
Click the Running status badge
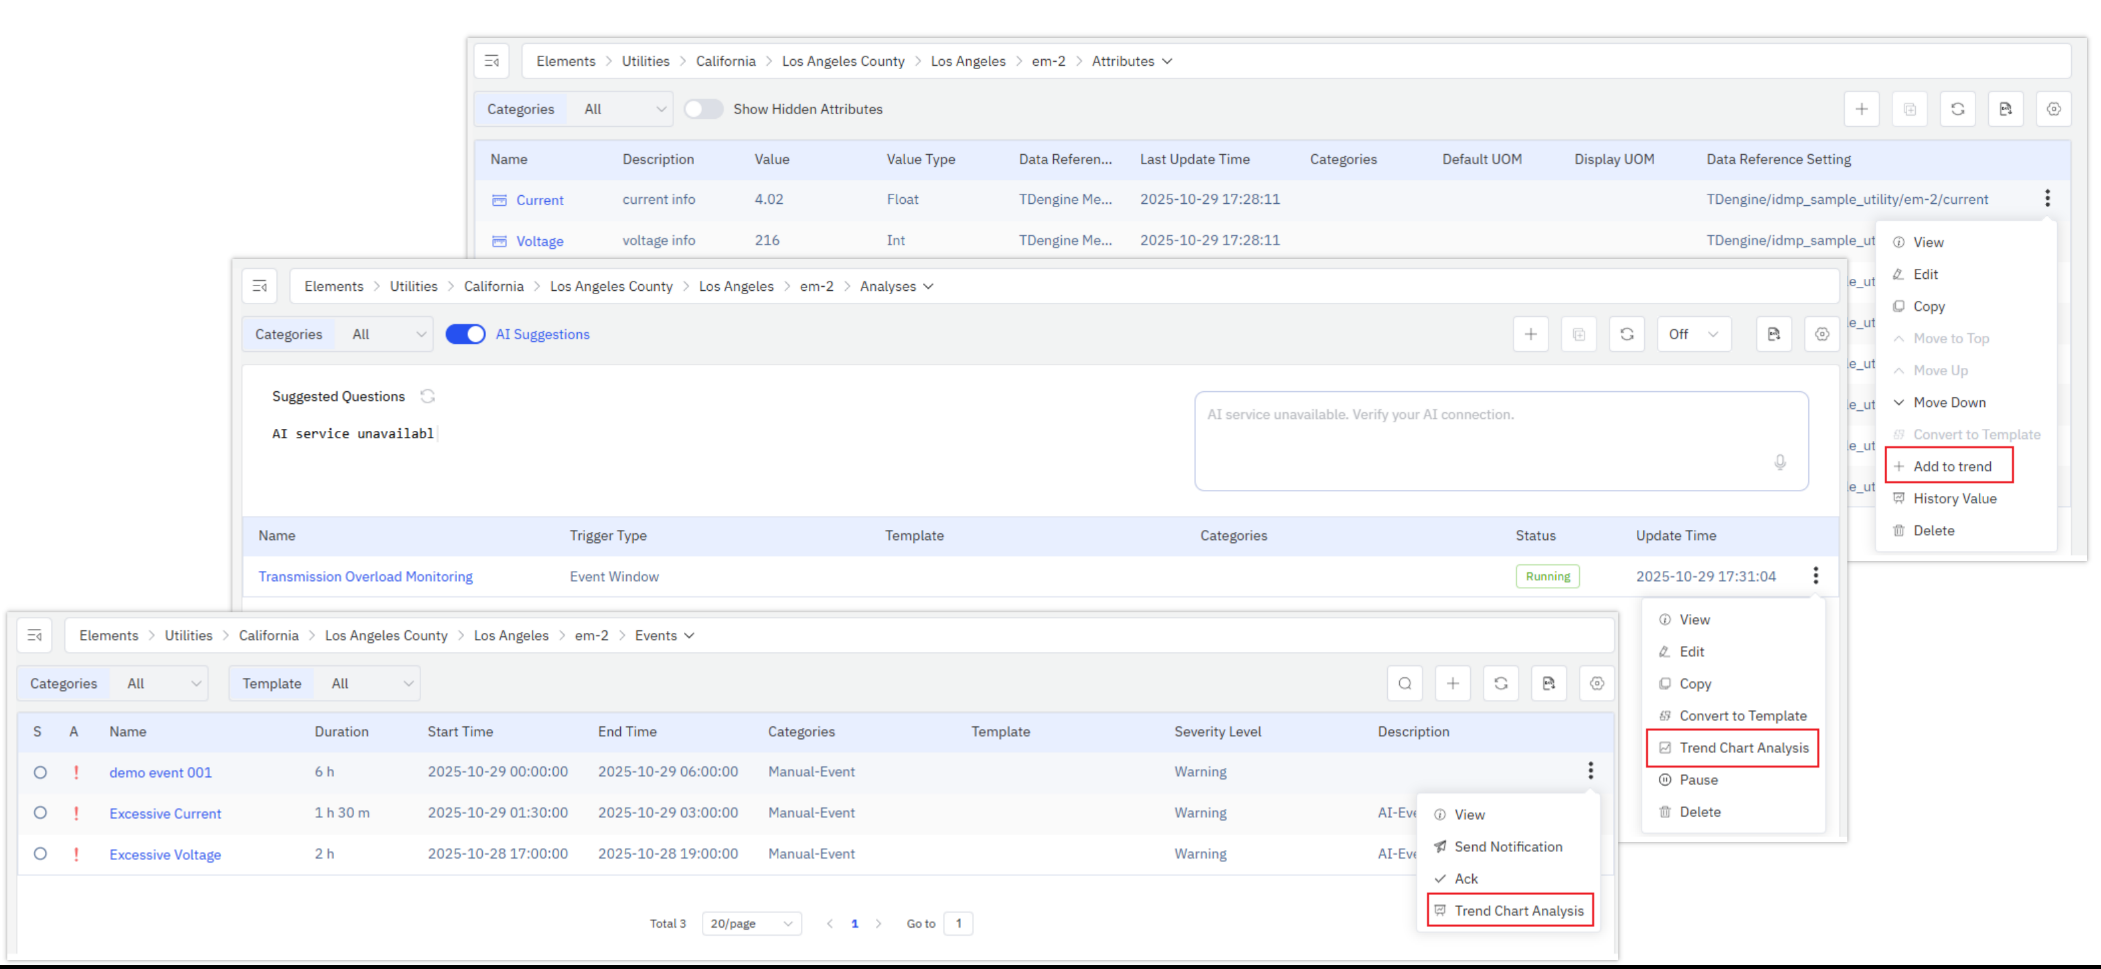[x=1547, y=576]
